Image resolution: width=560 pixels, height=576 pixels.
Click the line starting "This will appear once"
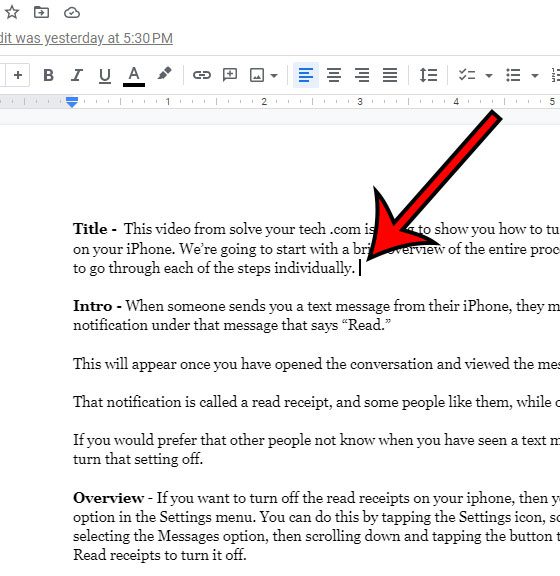(316, 364)
